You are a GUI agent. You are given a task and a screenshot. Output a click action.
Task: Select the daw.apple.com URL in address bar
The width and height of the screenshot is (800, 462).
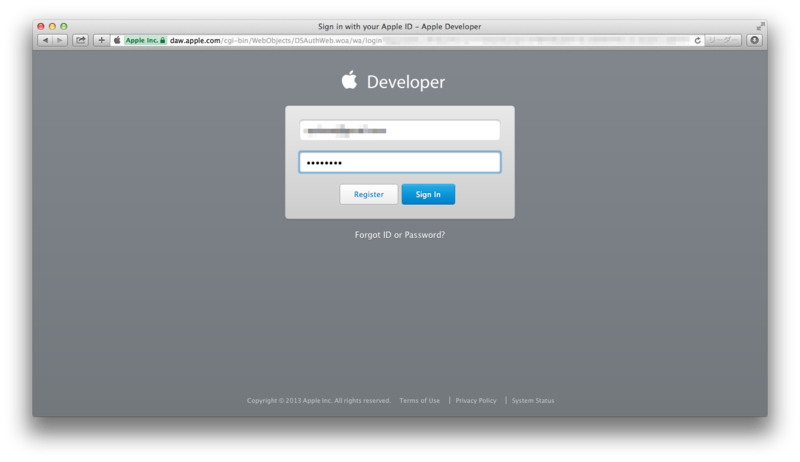click(x=276, y=40)
